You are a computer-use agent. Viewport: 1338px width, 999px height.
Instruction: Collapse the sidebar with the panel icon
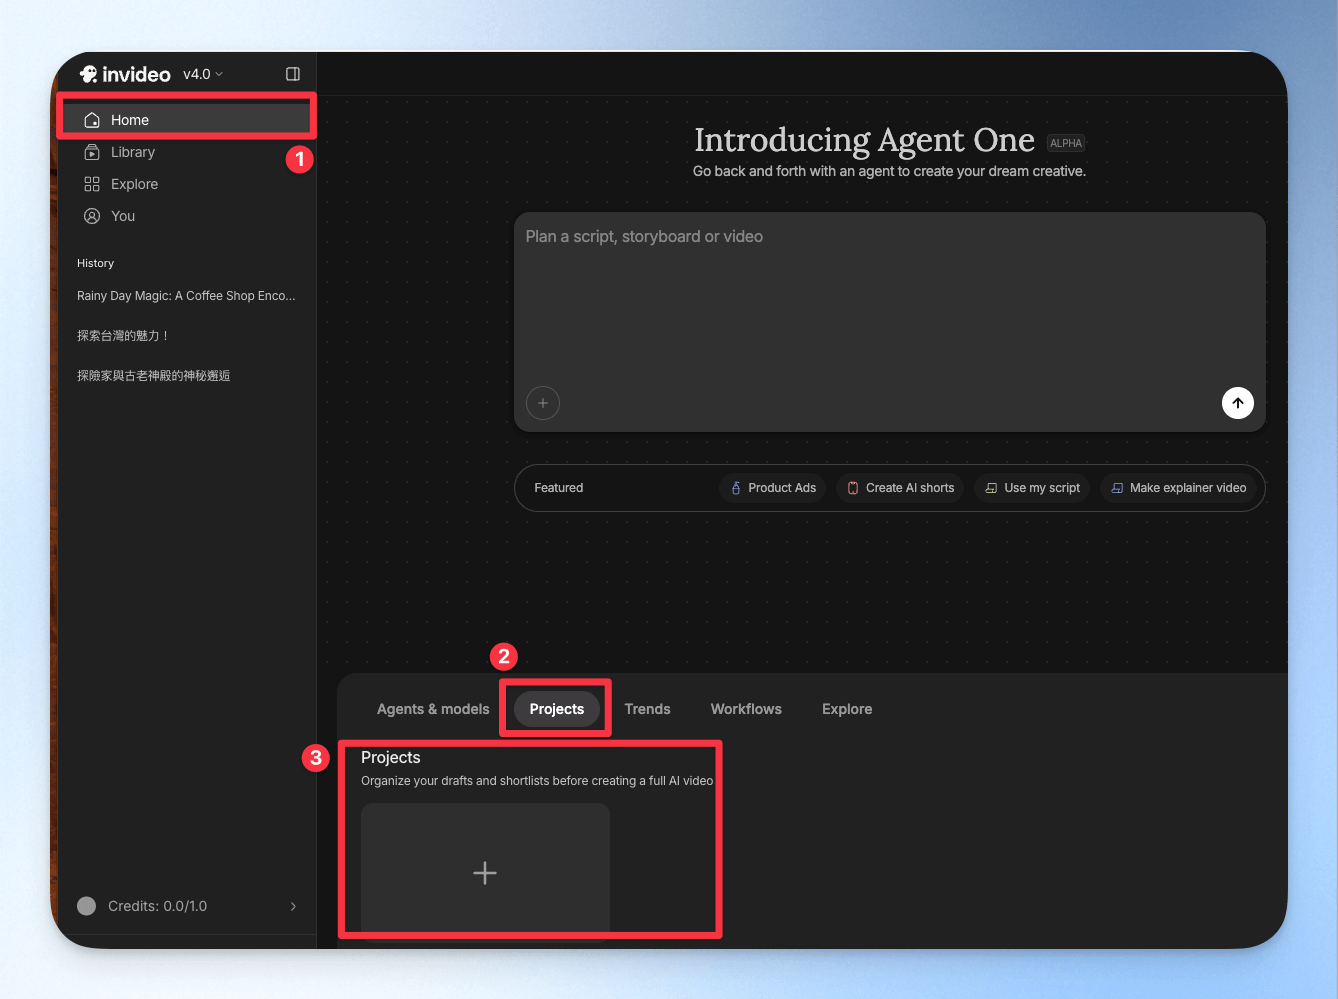293,74
